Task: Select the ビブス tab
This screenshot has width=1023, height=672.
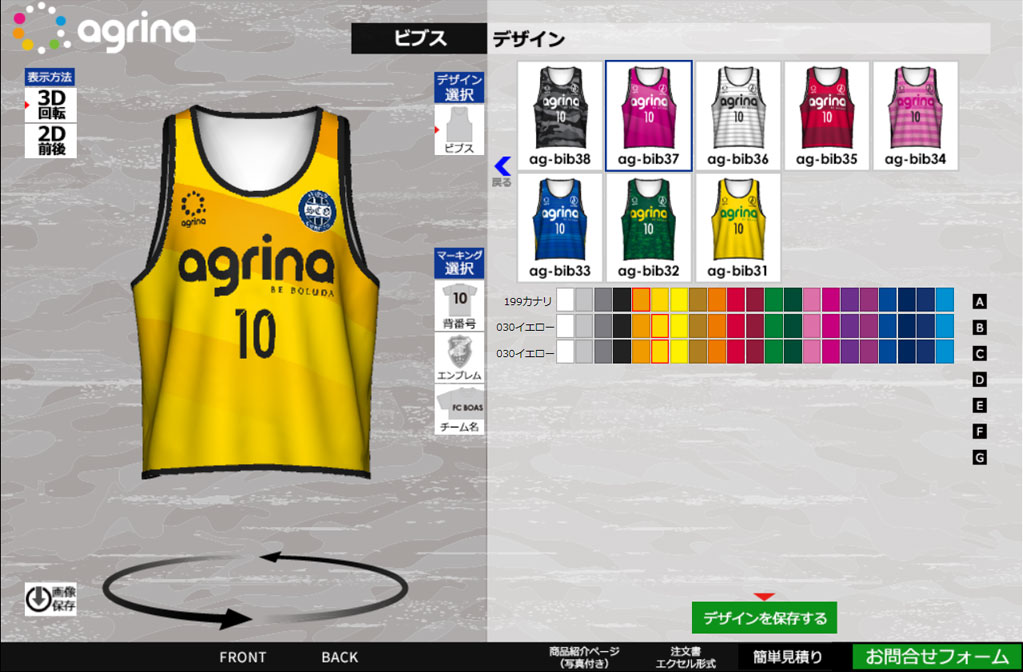Action: (x=419, y=38)
